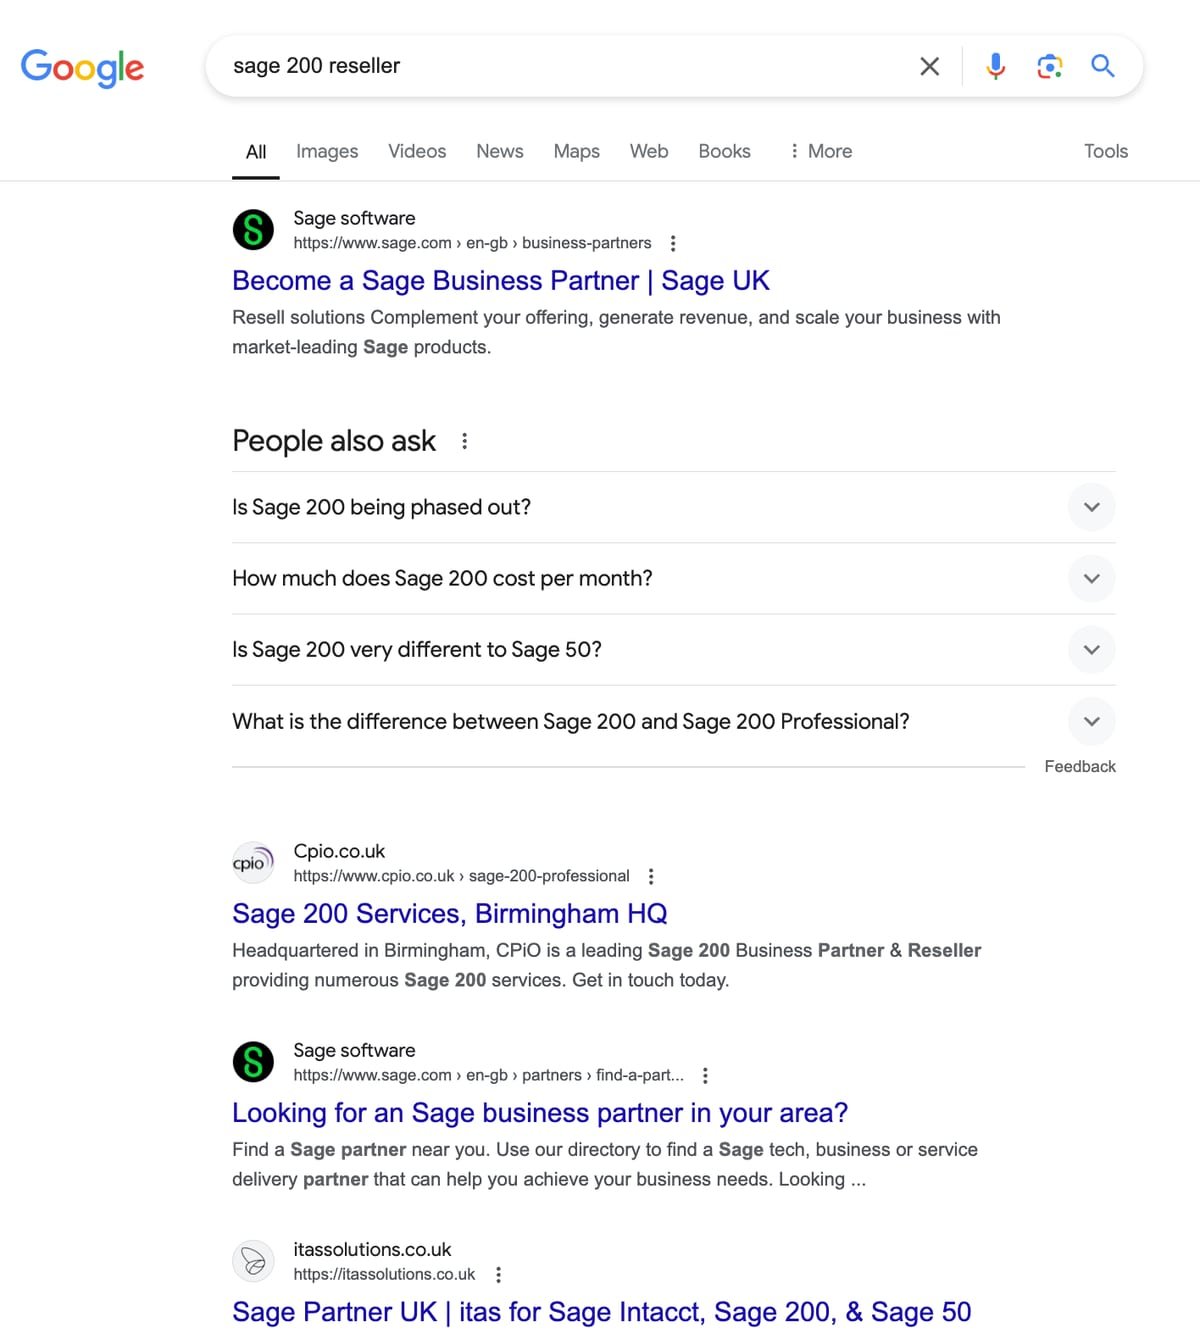Switch to the Books tab

pos(724,151)
